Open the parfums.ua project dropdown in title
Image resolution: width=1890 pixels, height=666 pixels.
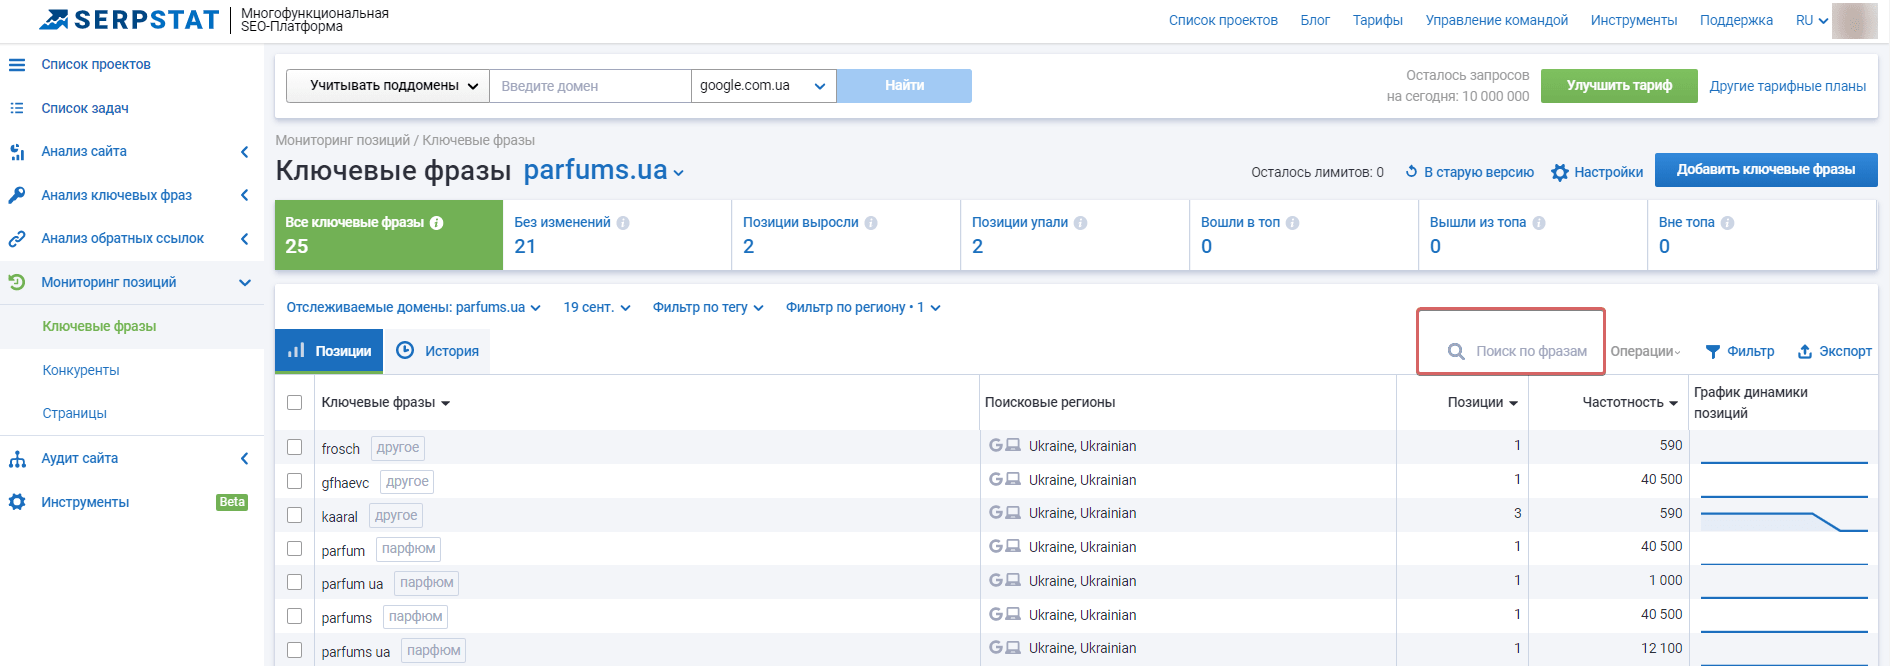604,171
